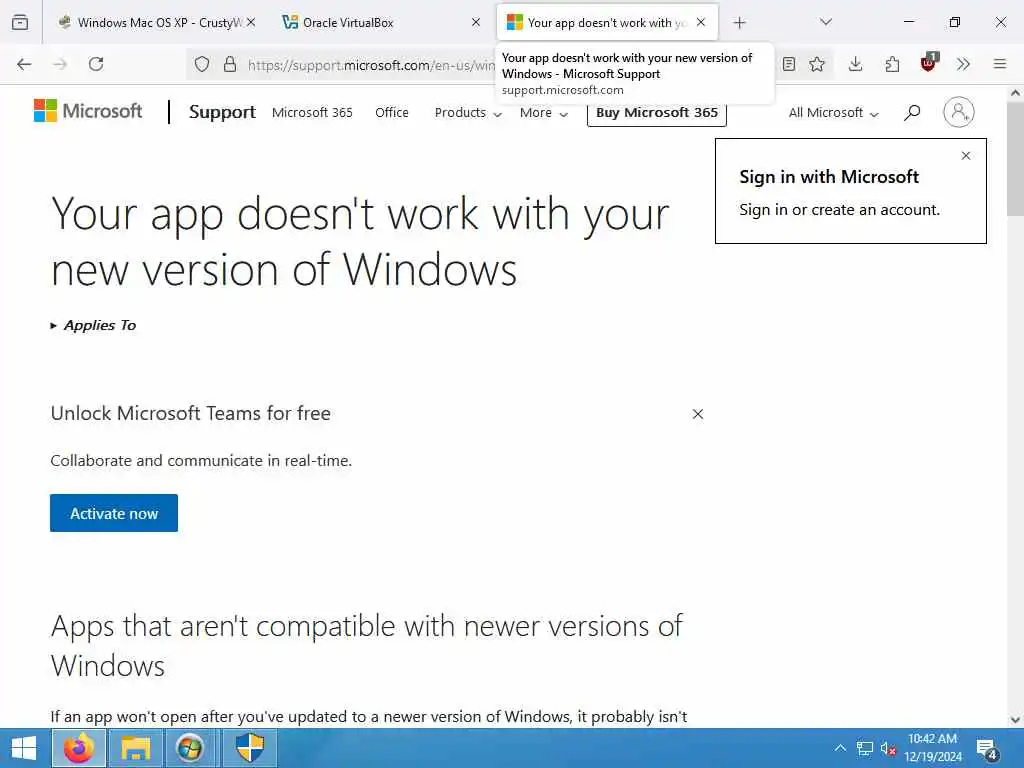This screenshot has height=768, width=1024.
Task: Go back to previous page
Action: 24,64
